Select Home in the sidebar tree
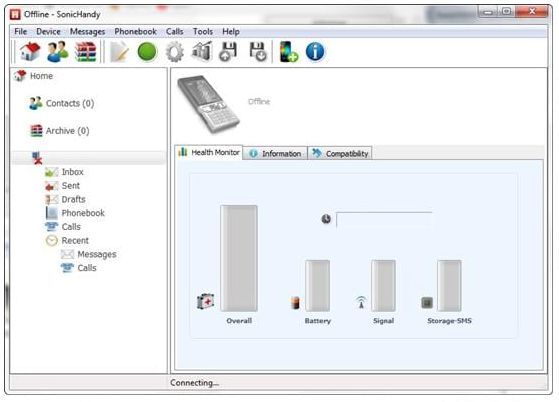The height and width of the screenshot is (402, 559). click(x=41, y=76)
